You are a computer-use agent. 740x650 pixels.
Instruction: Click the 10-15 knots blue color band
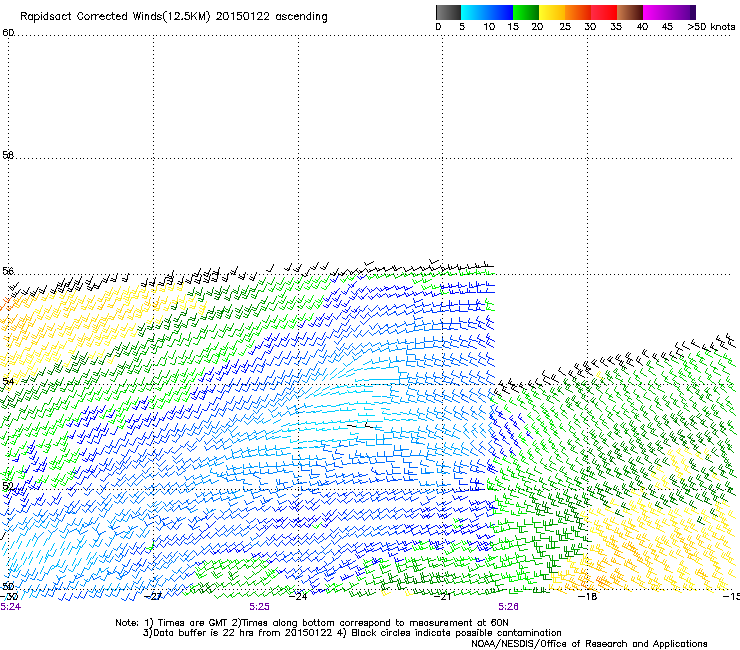500,12
